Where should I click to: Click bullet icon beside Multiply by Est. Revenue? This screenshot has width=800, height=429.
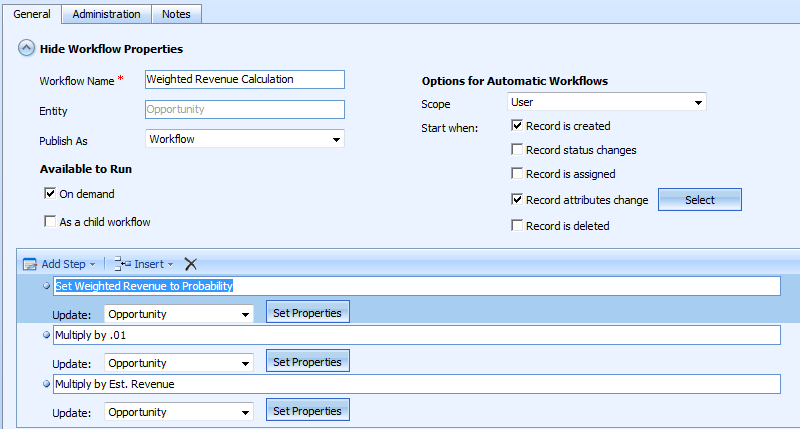tap(47, 383)
